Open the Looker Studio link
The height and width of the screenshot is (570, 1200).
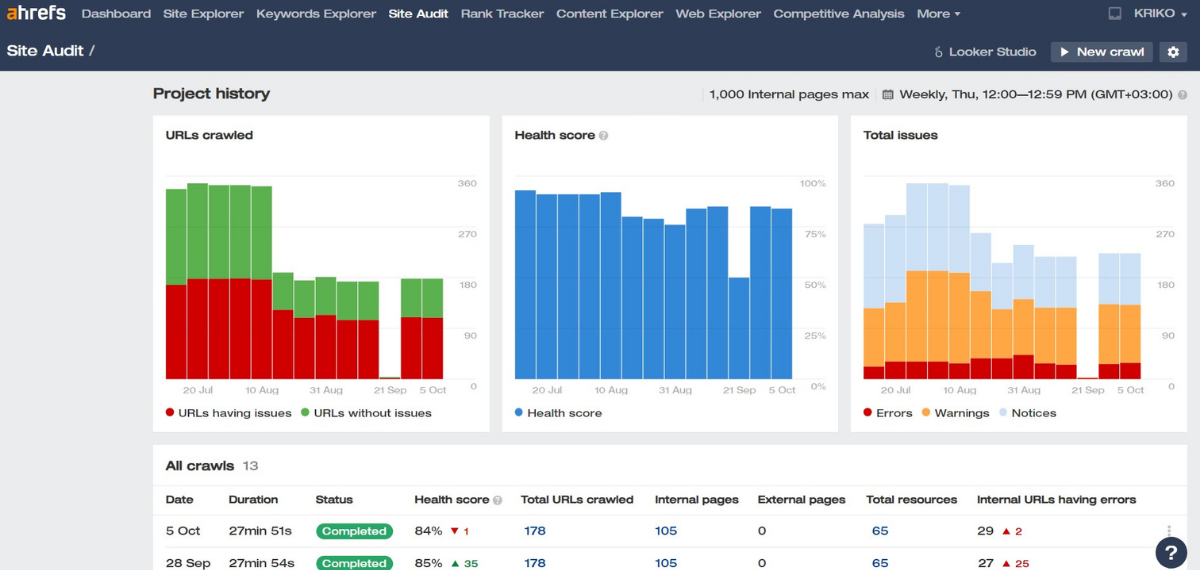click(984, 52)
